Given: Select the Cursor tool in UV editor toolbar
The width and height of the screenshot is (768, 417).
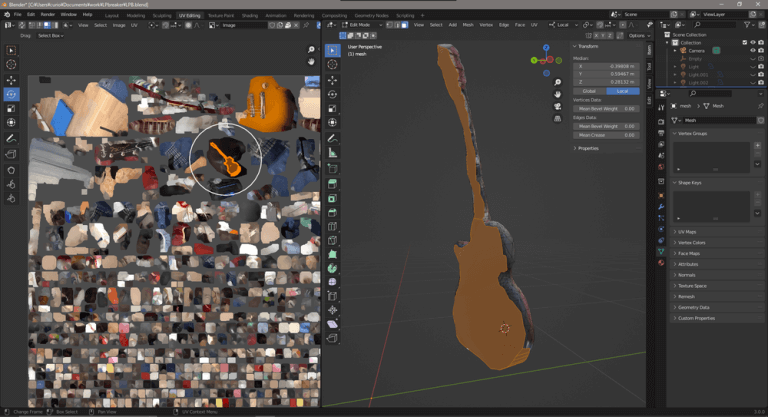Looking at the screenshot, I should tap(11, 64).
